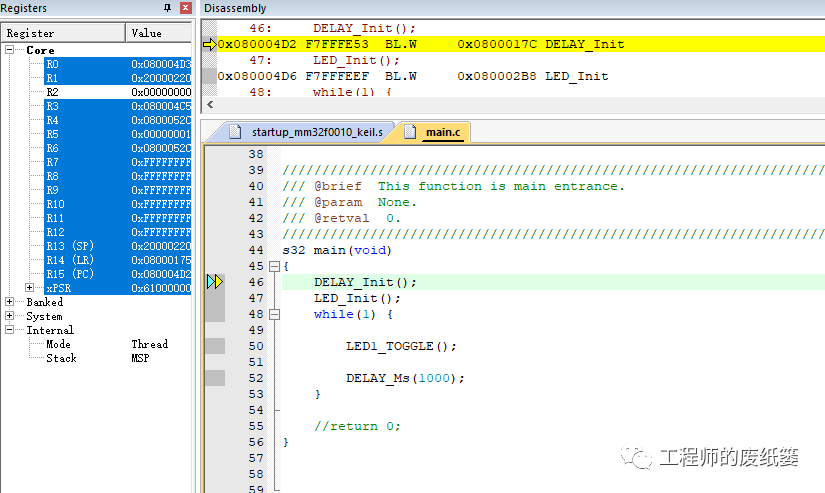Select register R4 row
Screen dimensions: 825x493
point(117,120)
